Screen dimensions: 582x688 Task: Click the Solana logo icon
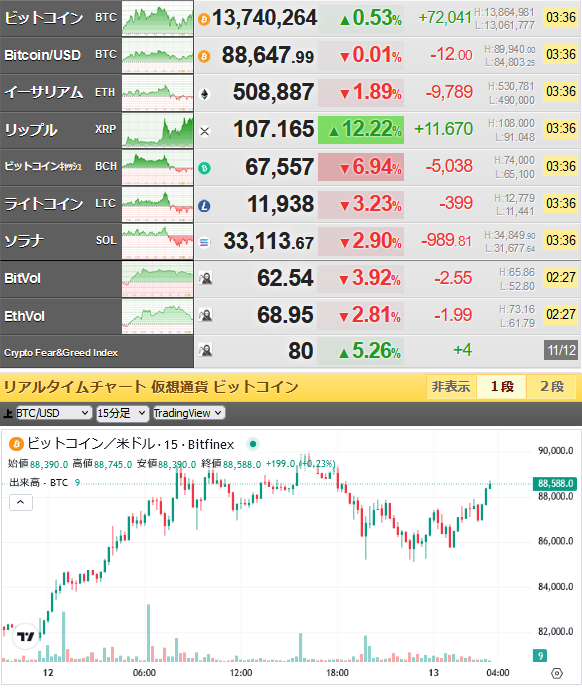pos(204,242)
